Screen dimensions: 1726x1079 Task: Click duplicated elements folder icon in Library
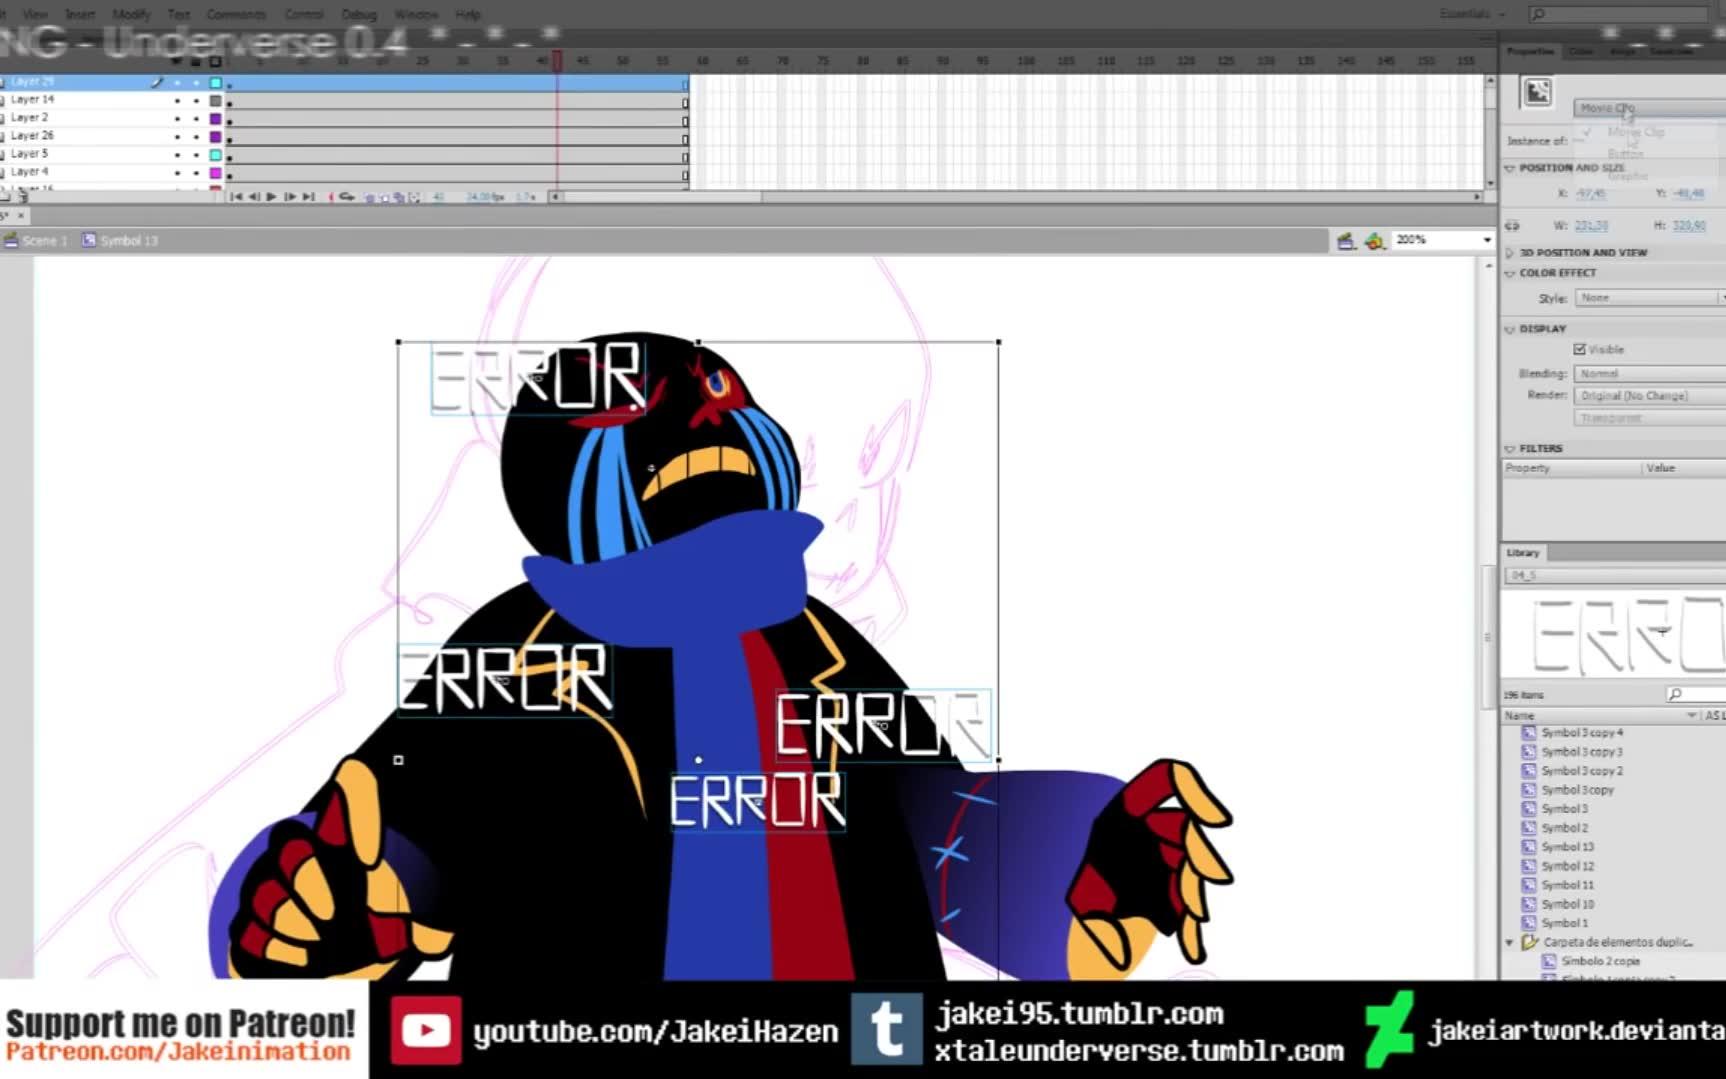point(1530,942)
